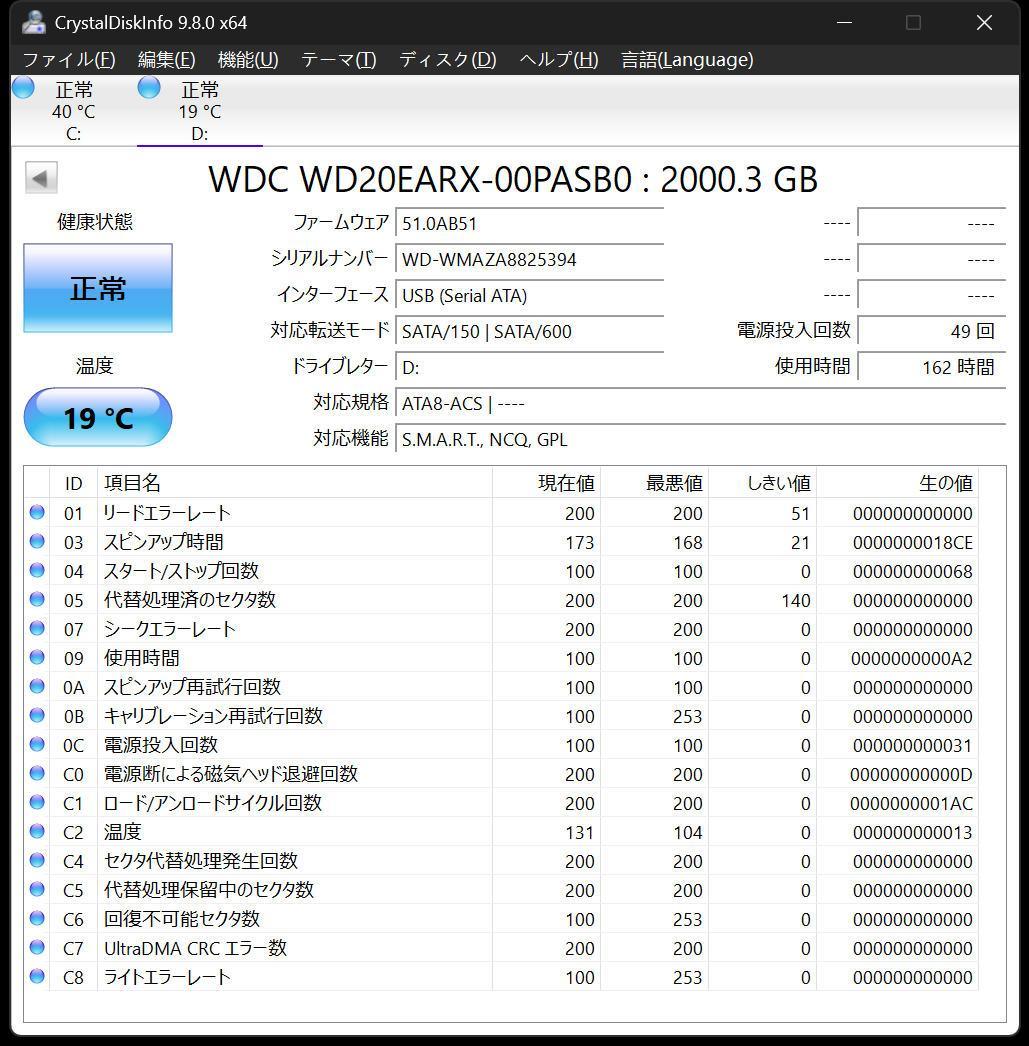This screenshot has height=1046, width=1029.
Task: Click the D: drive status orb
Action: pos(149,87)
